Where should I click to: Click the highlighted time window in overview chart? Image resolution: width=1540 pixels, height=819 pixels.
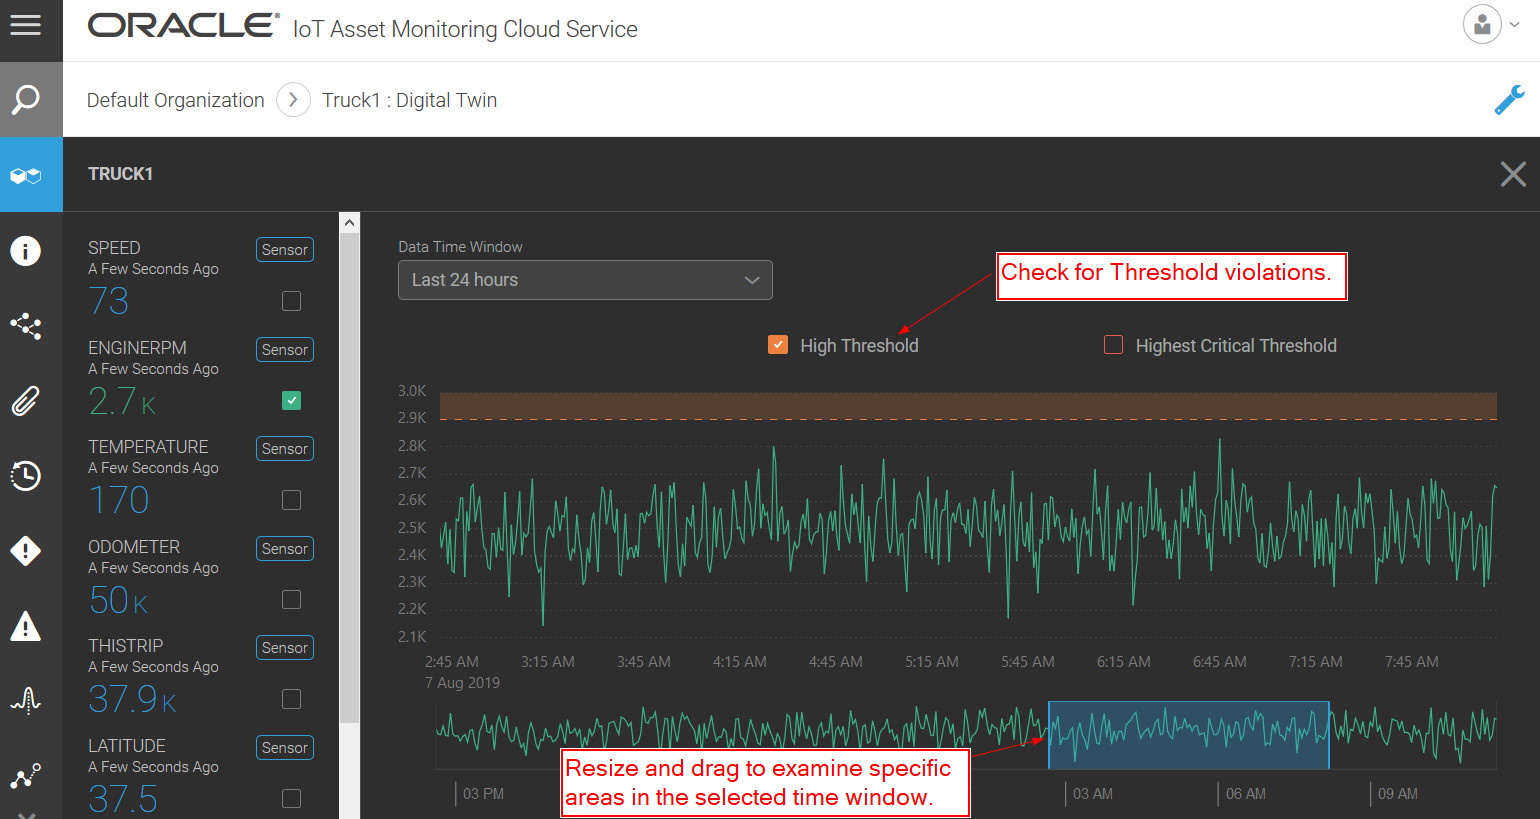(1189, 735)
